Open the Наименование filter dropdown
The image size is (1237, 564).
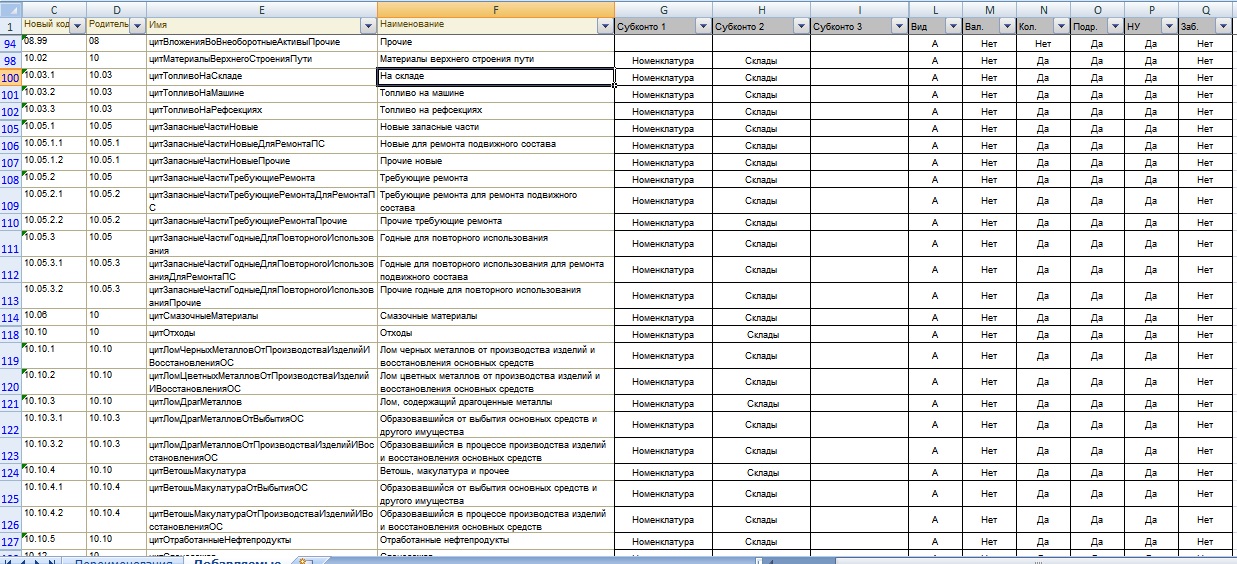coord(604,26)
